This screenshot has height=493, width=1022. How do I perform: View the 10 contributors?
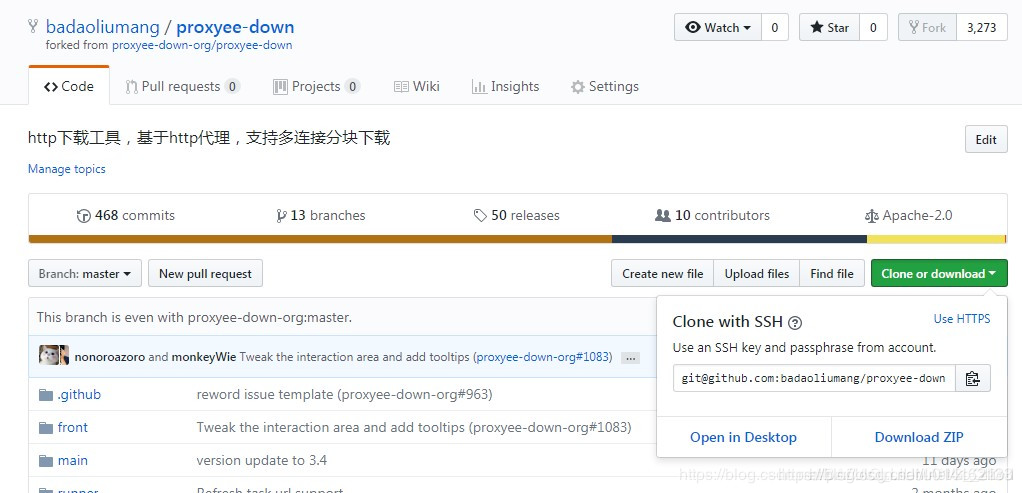click(712, 216)
